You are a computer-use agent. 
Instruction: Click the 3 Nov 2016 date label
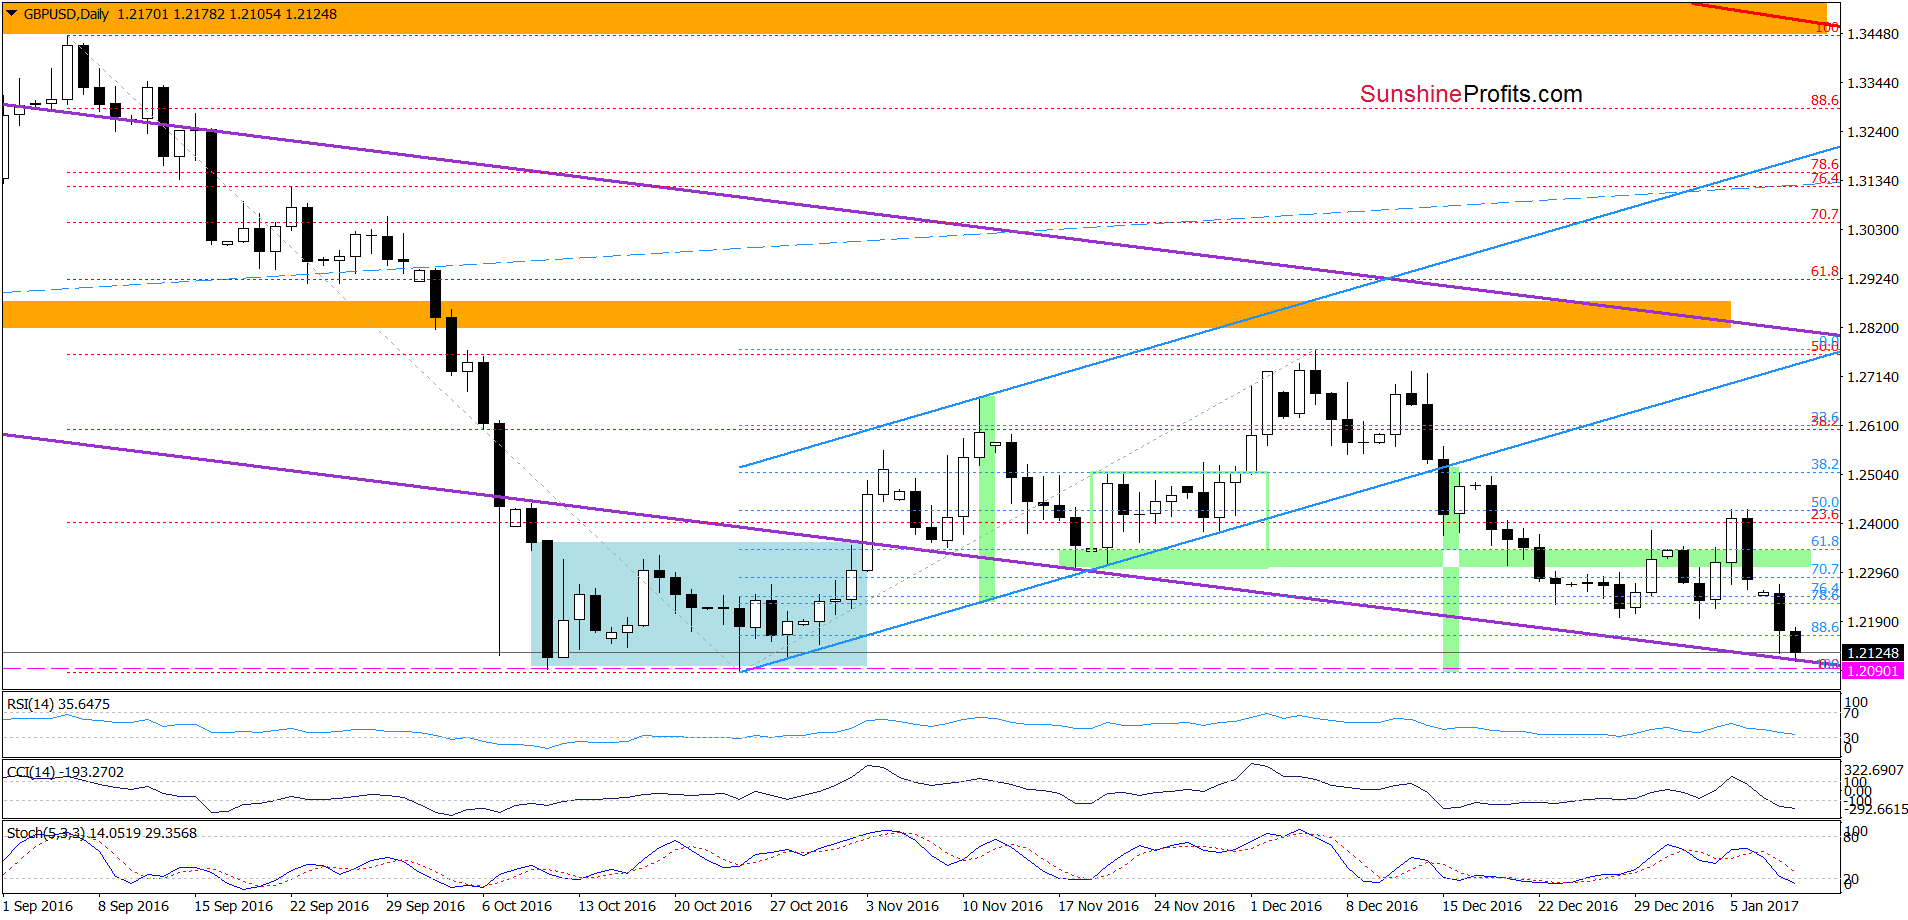click(902, 906)
